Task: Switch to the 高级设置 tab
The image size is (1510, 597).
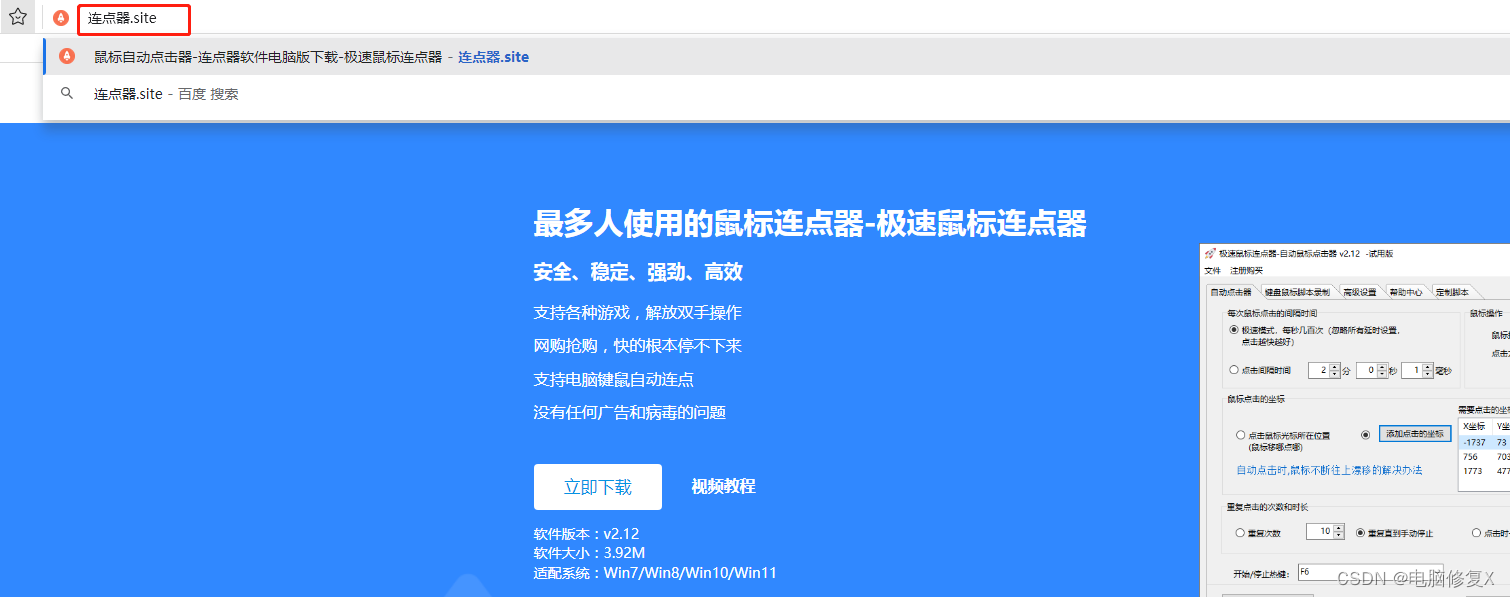Action: tap(1359, 292)
